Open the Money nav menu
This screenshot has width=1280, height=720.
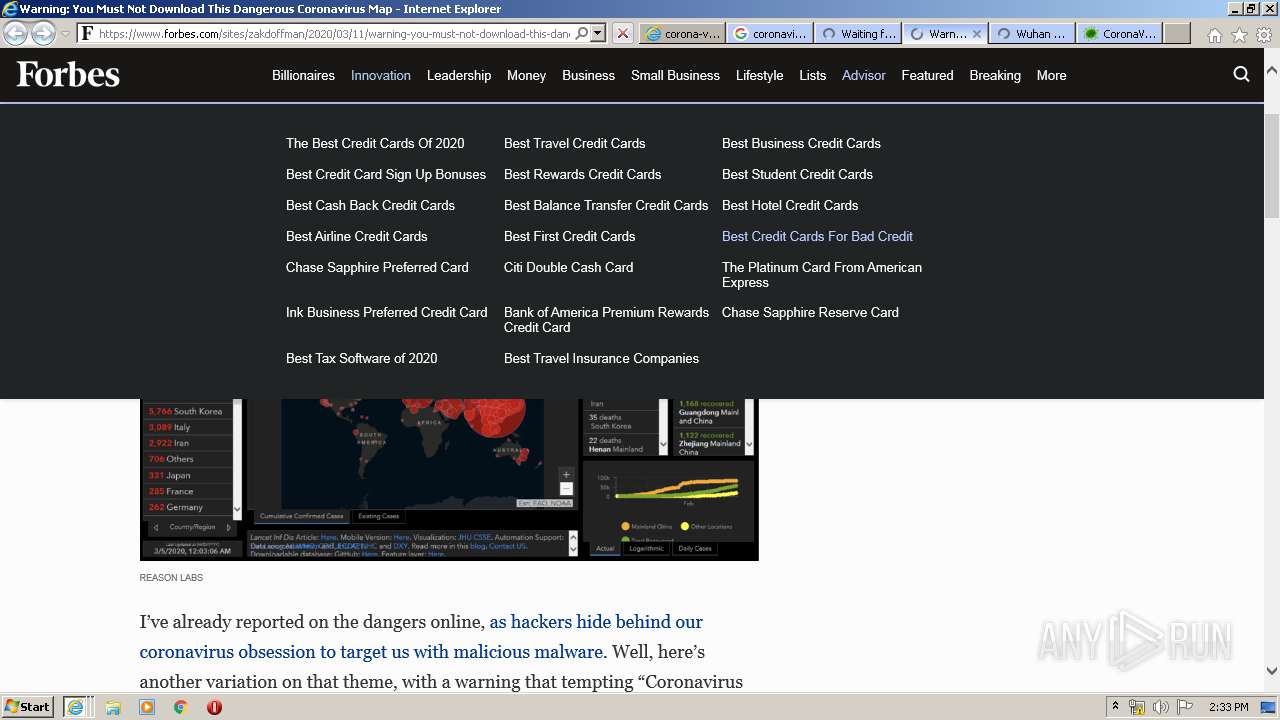[526, 75]
